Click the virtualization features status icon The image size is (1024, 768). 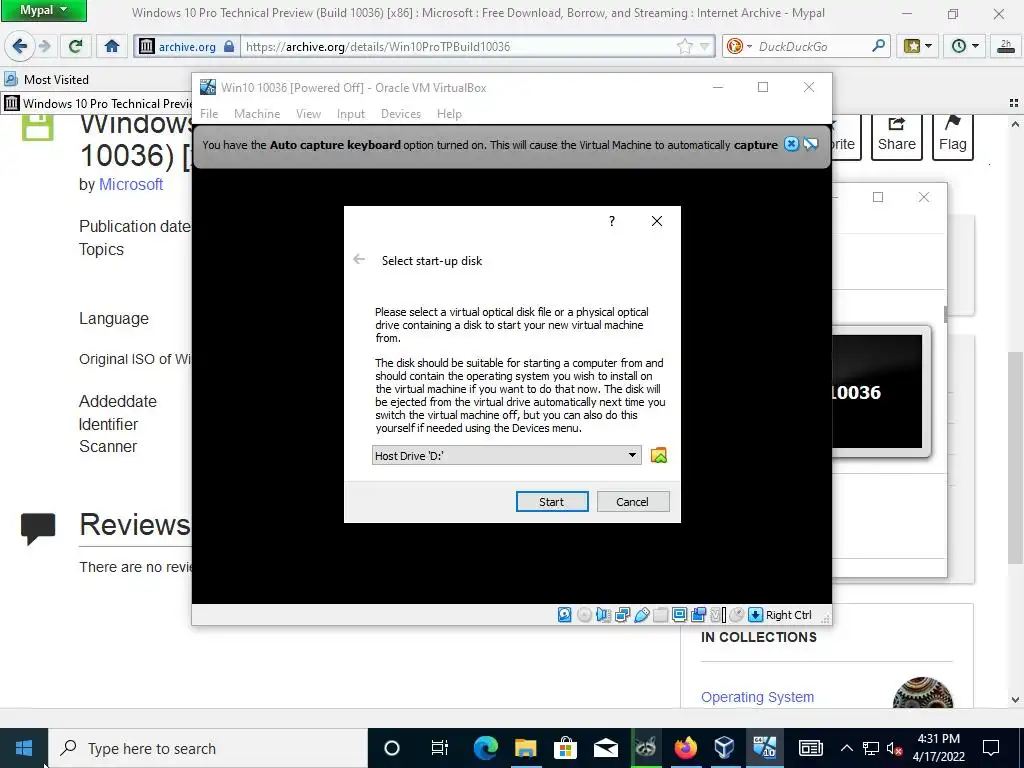pos(718,615)
